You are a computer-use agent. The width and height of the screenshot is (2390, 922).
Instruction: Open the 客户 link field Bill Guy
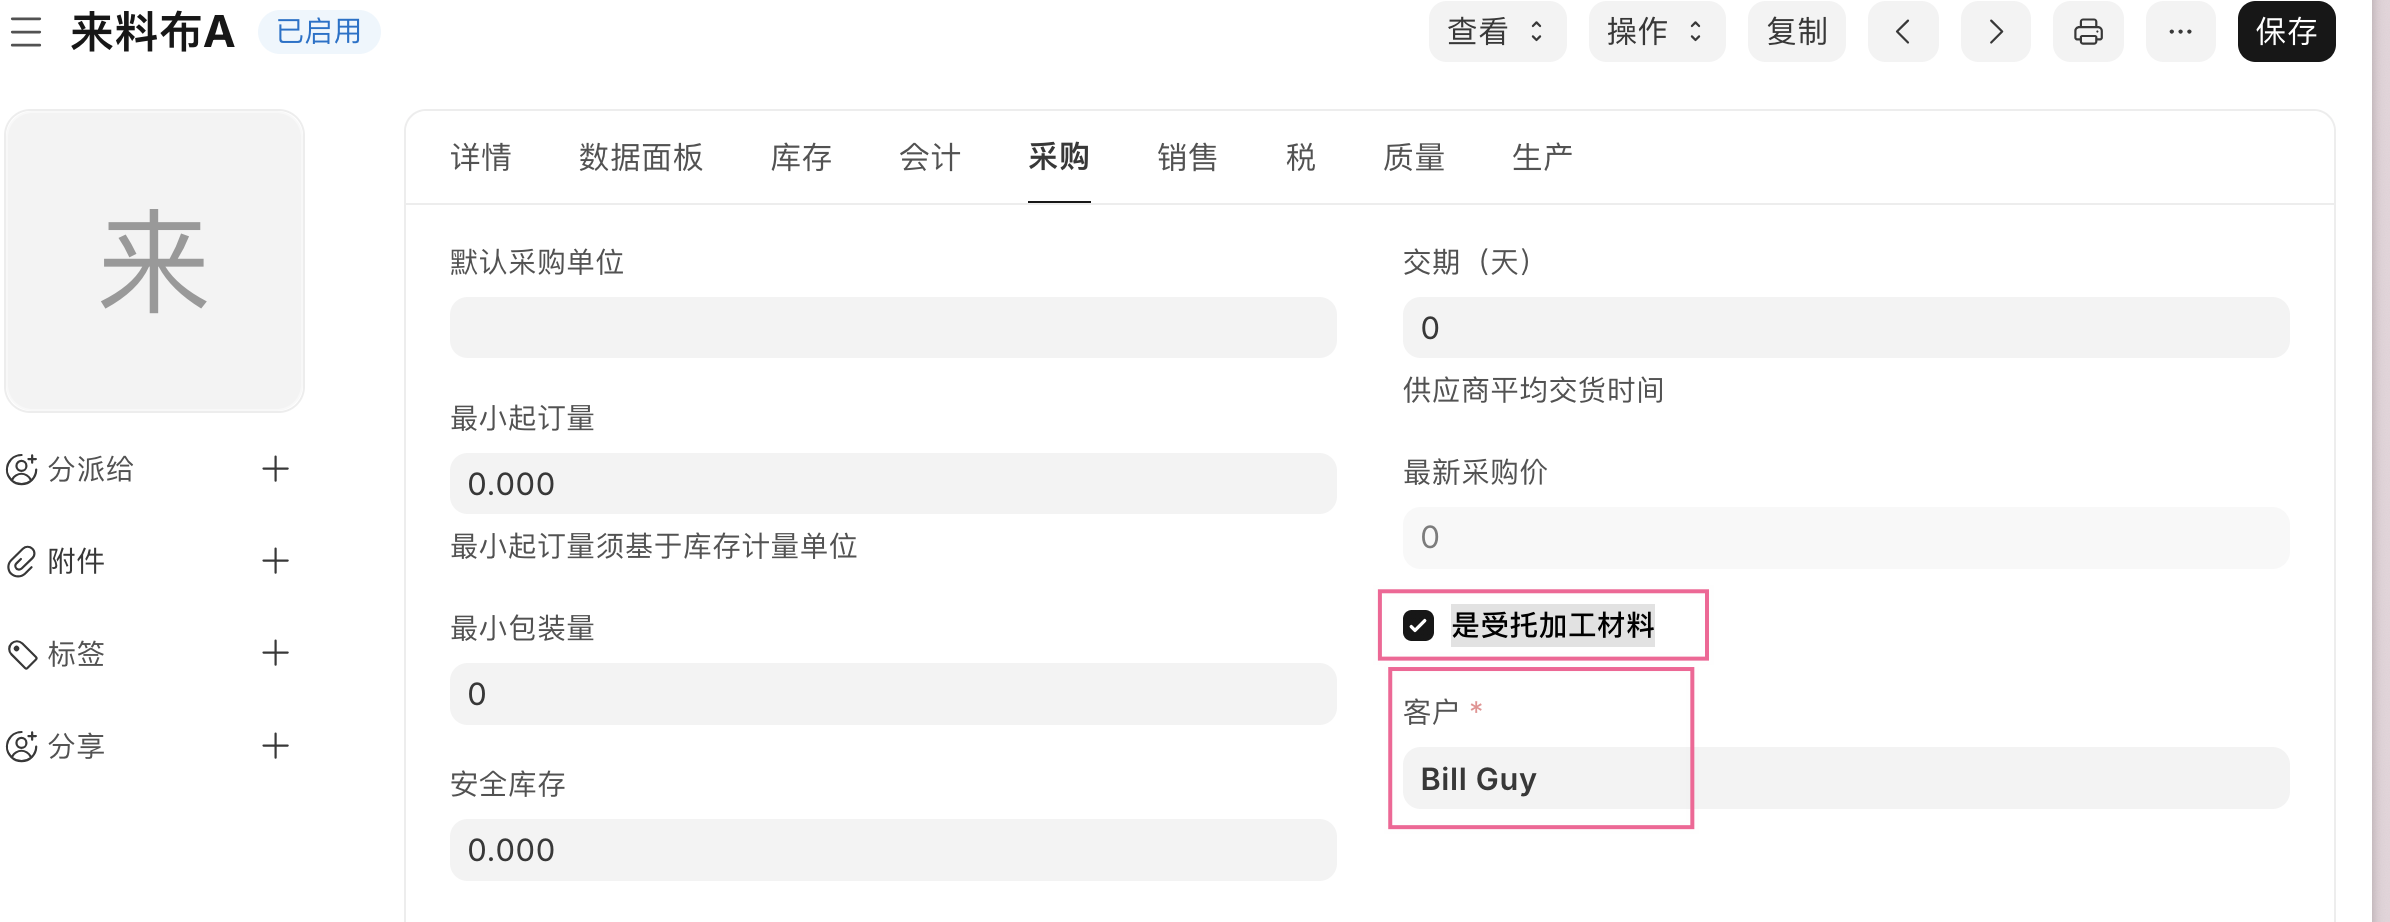pos(1845,779)
